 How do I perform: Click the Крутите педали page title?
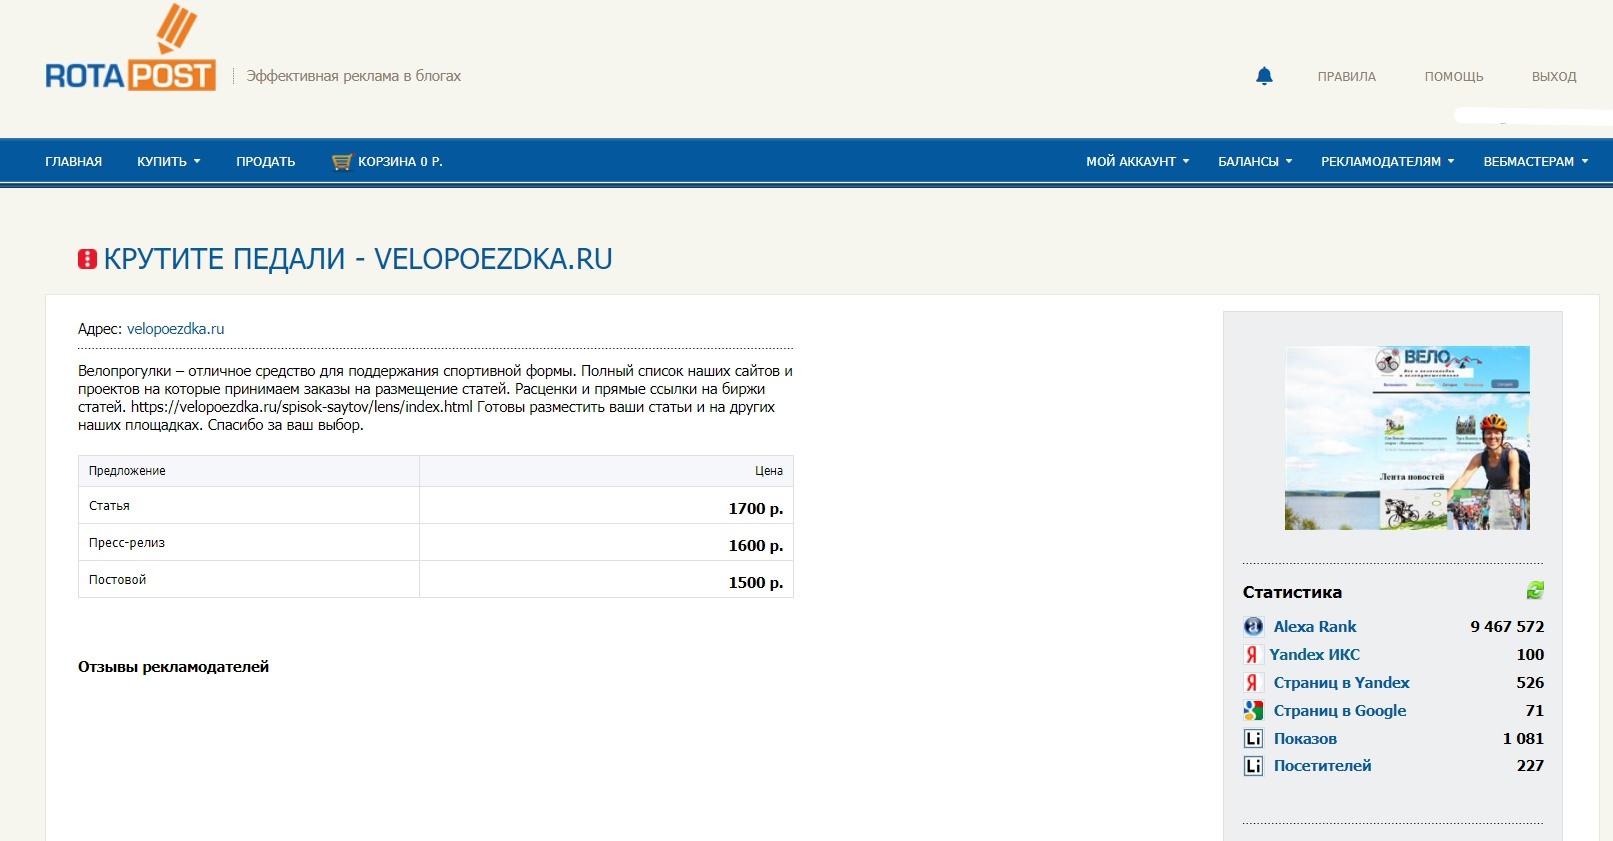point(358,259)
